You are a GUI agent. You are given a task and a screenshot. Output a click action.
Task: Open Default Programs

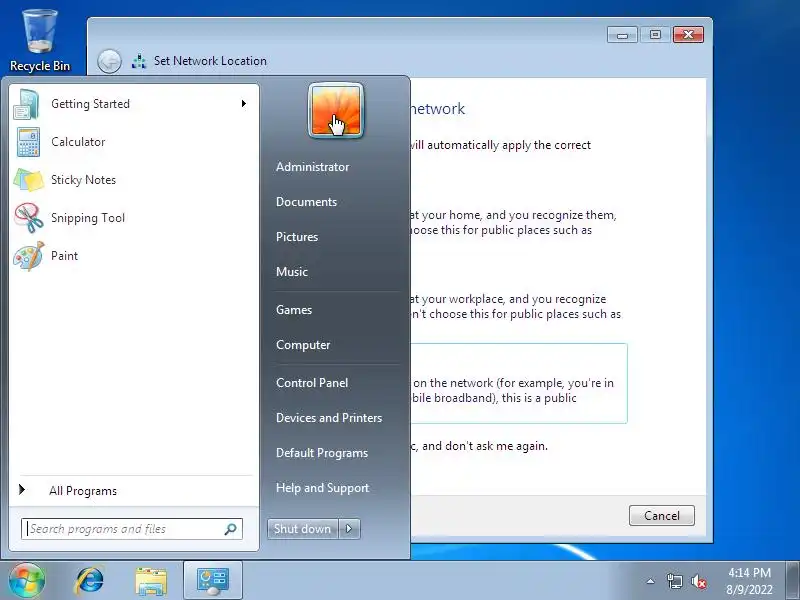(322, 453)
